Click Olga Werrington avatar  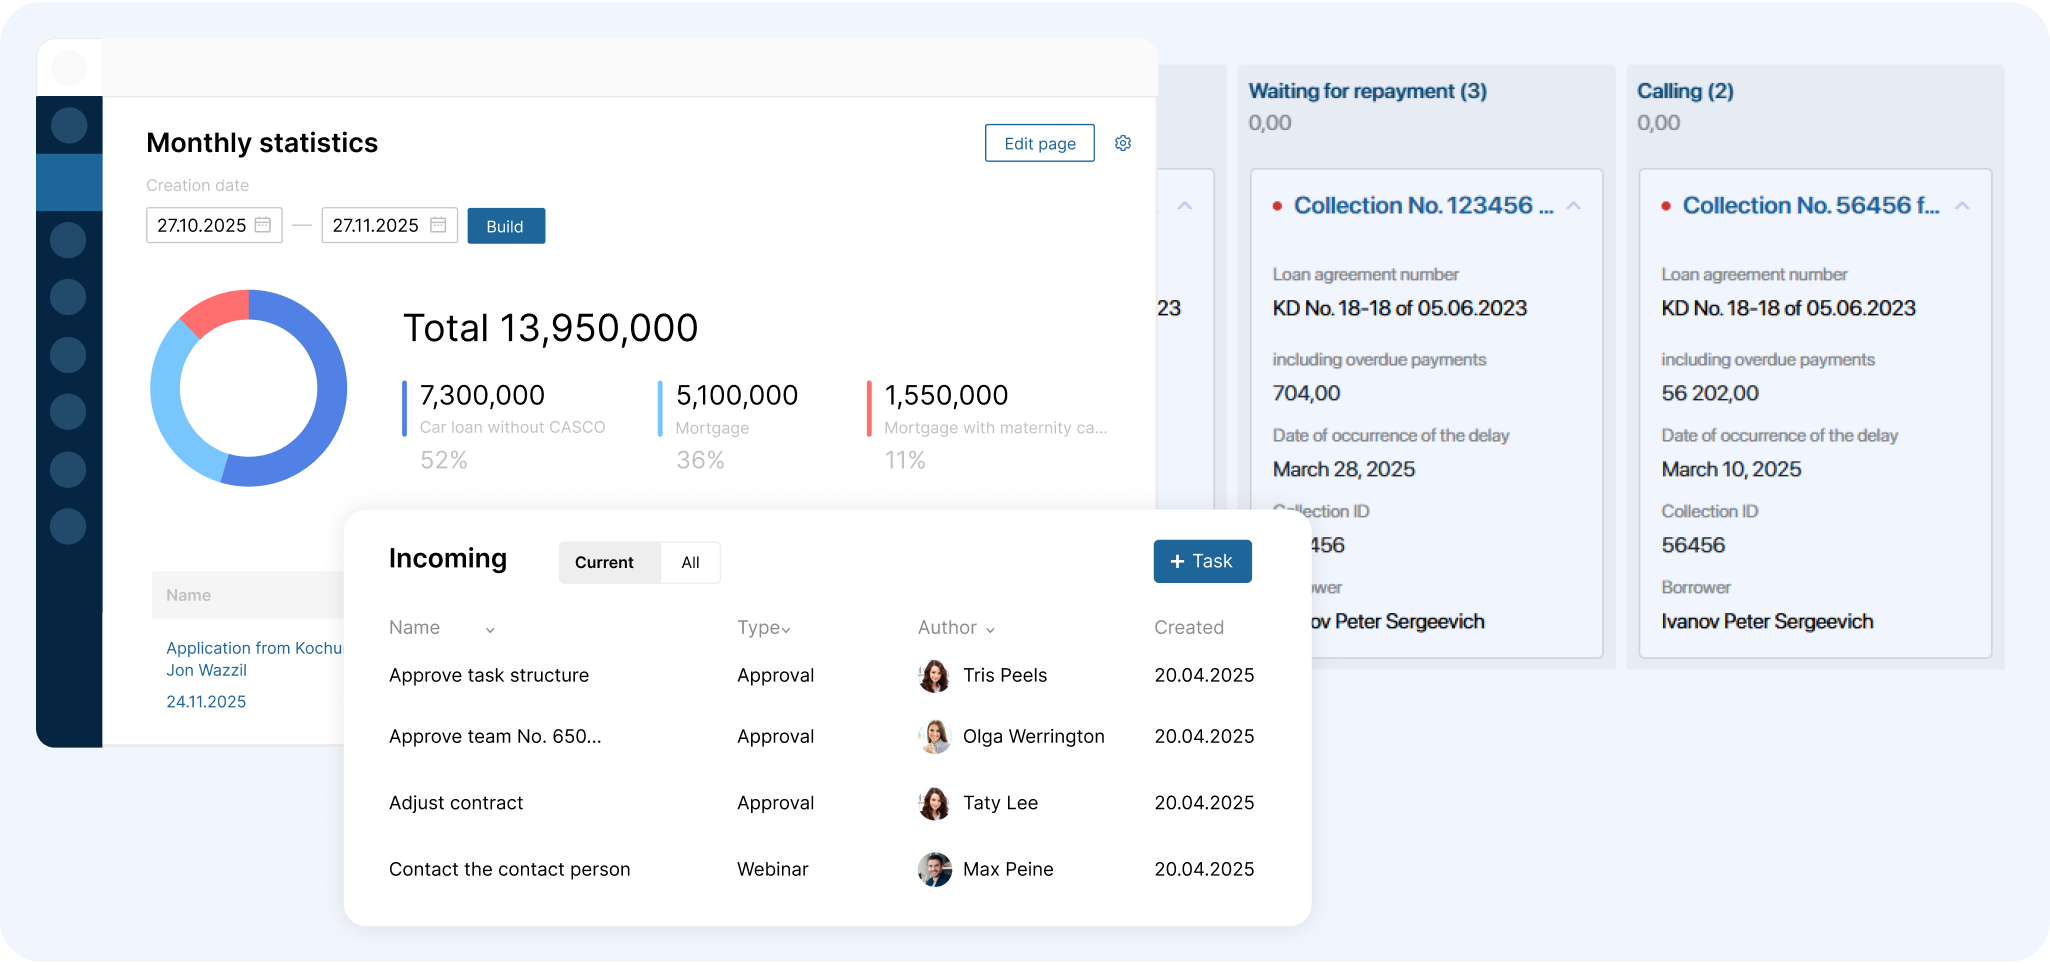[934, 737]
